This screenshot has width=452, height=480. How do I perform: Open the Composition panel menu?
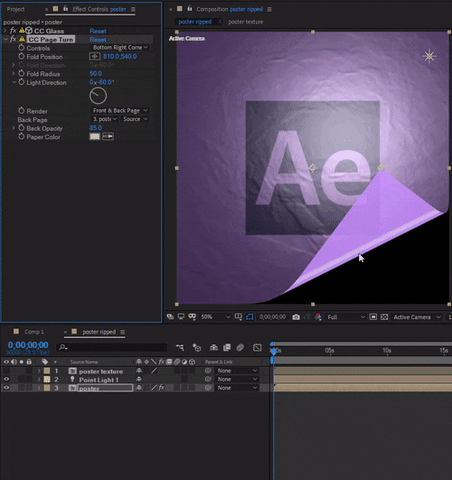coord(269,9)
